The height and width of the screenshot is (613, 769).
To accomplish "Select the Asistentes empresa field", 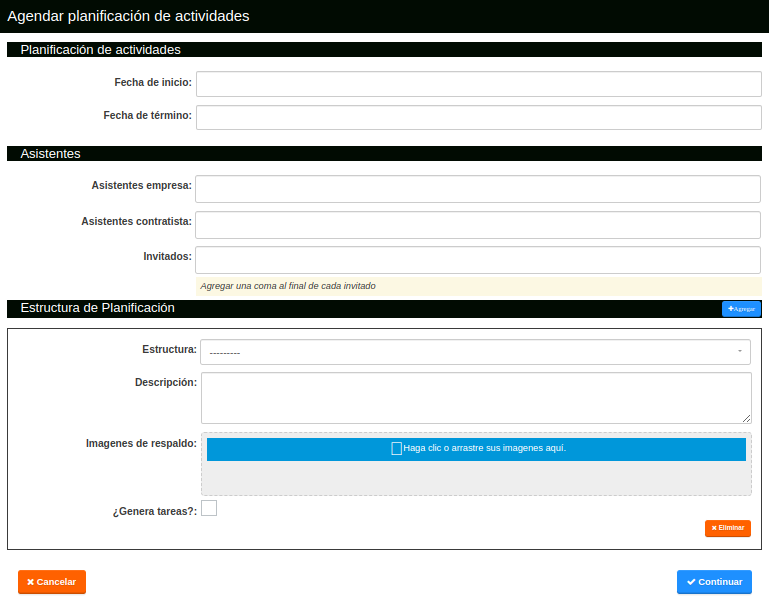I will 478,189.
